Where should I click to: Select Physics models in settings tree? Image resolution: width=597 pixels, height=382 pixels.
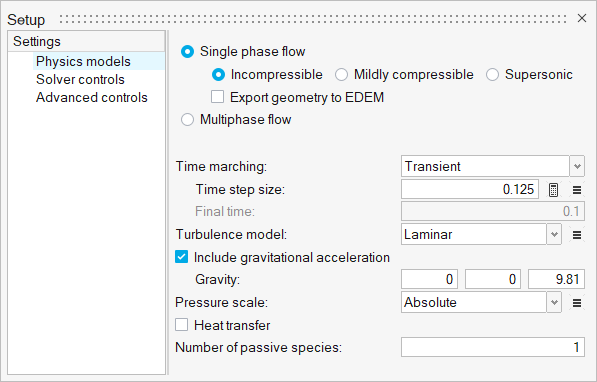pyautogui.click(x=83, y=61)
